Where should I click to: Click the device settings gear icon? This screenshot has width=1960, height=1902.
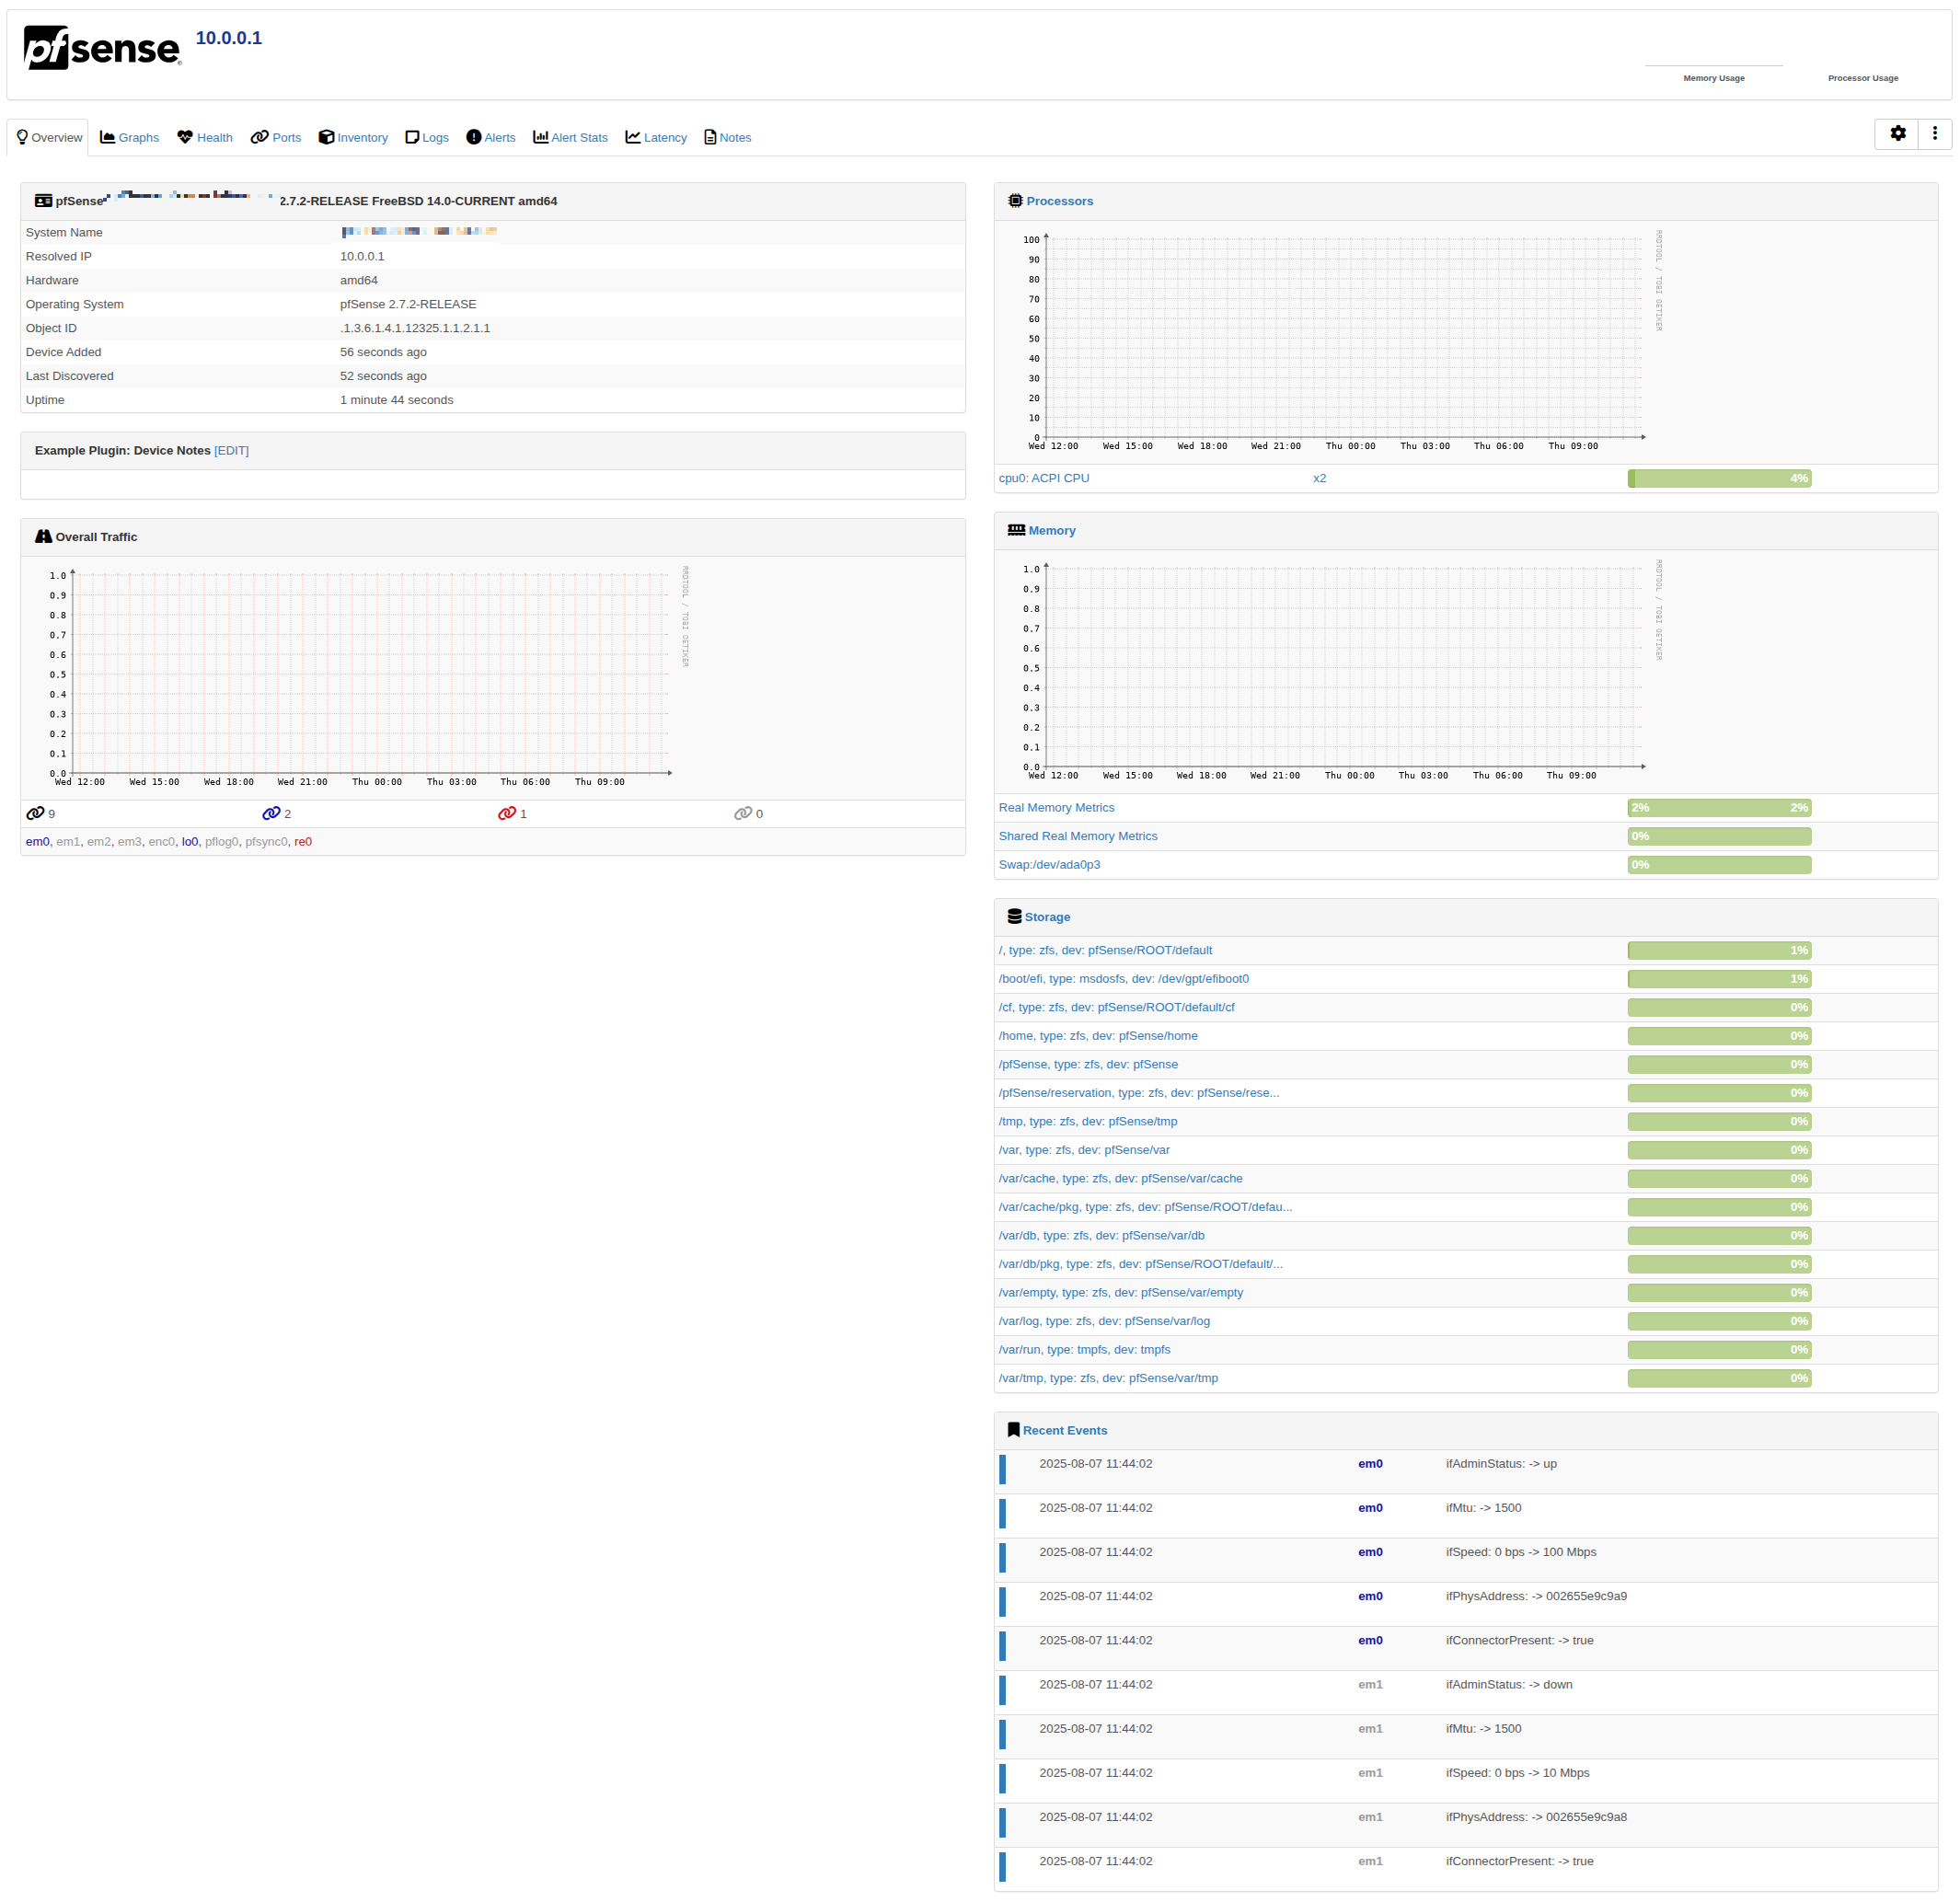point(1897,133)
